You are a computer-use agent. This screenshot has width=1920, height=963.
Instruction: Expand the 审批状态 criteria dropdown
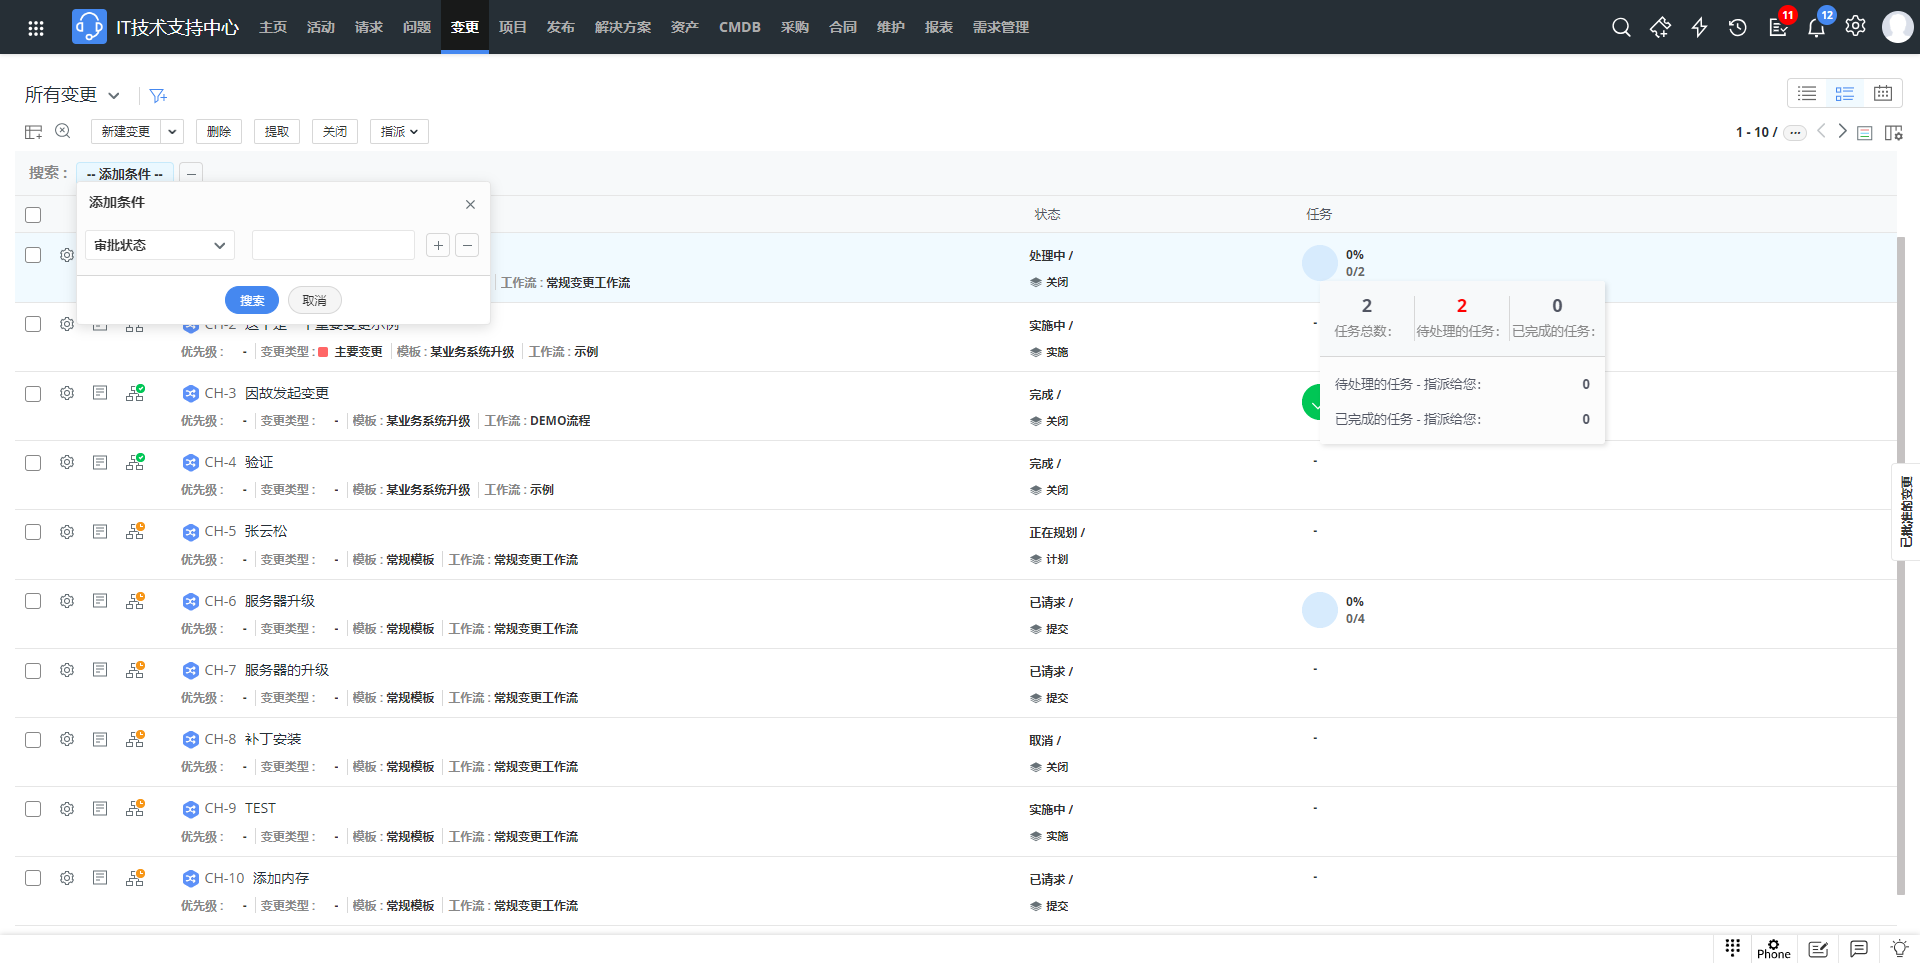[160, 245]
